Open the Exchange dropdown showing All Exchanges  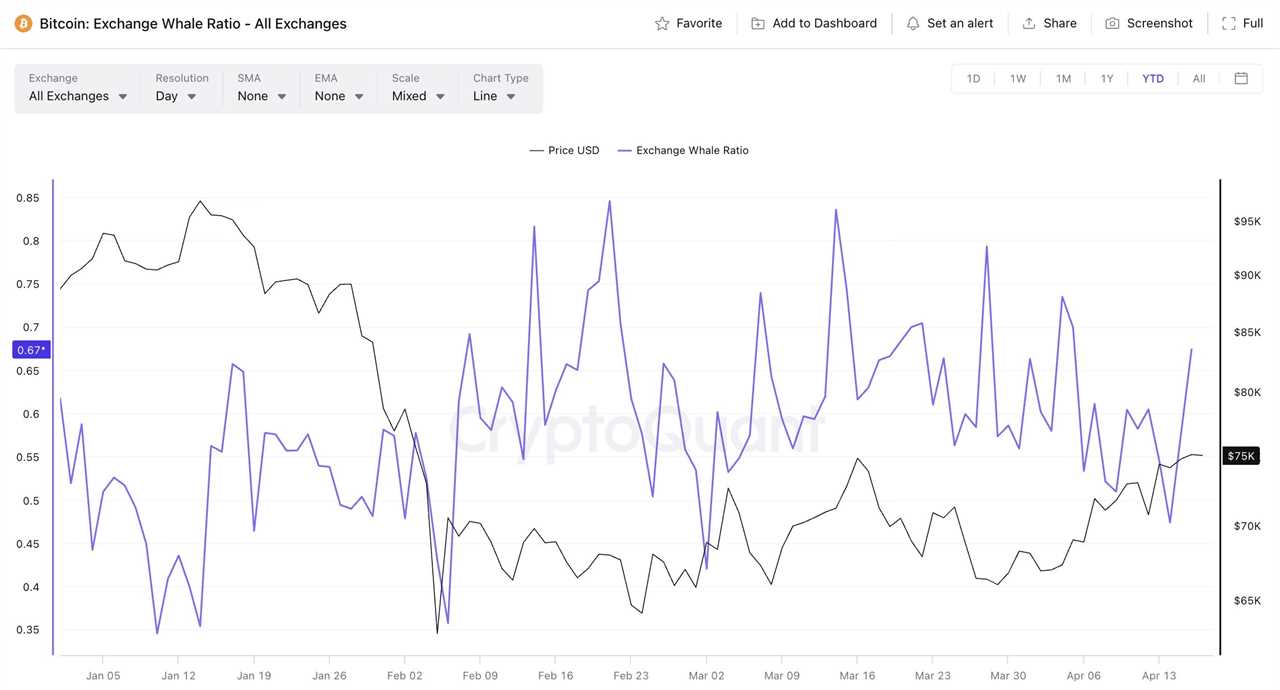[76, 96]
